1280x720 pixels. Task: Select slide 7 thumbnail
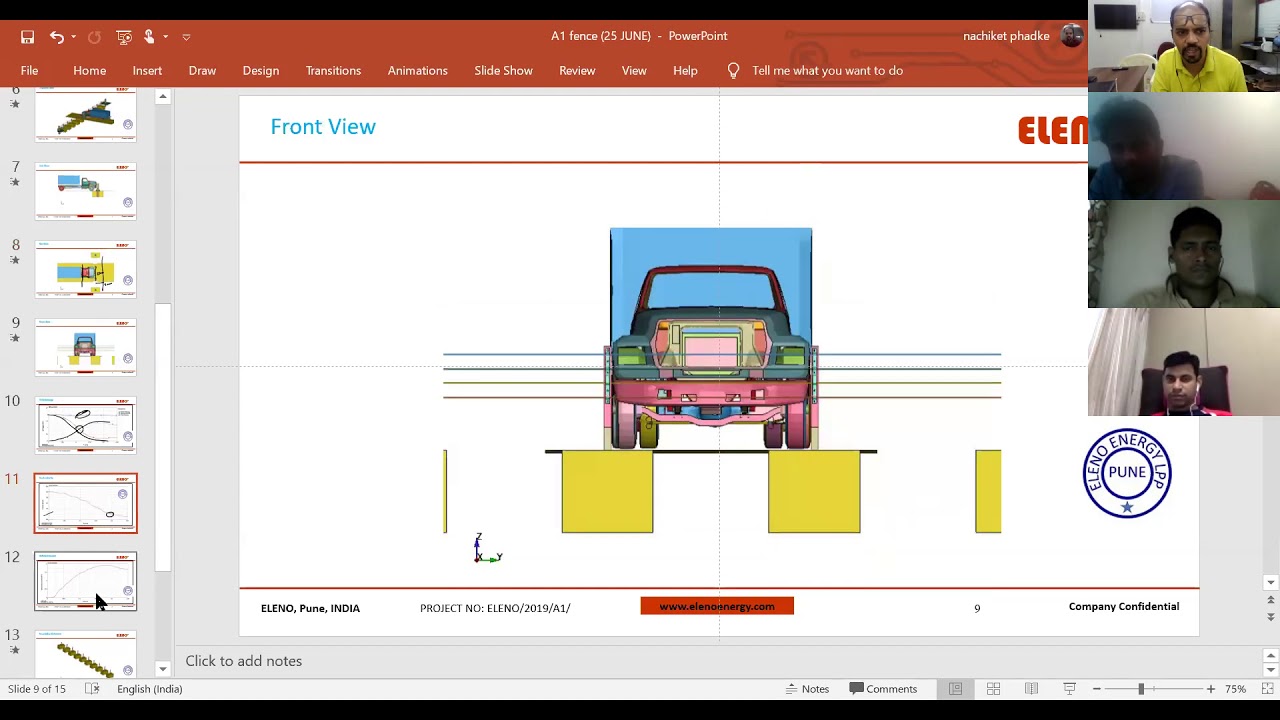(x=85, y=190)
